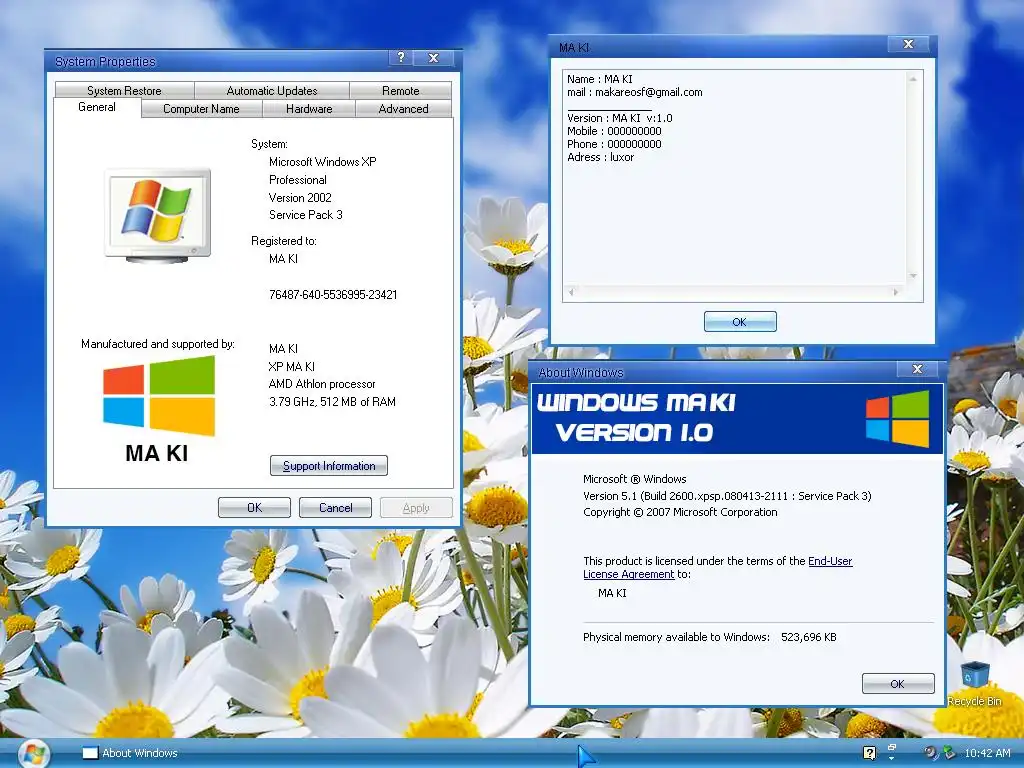This screenshot has height=768, width=1024.
Task: Click the Microsoft Windows XP text
Action: point(323,161)
